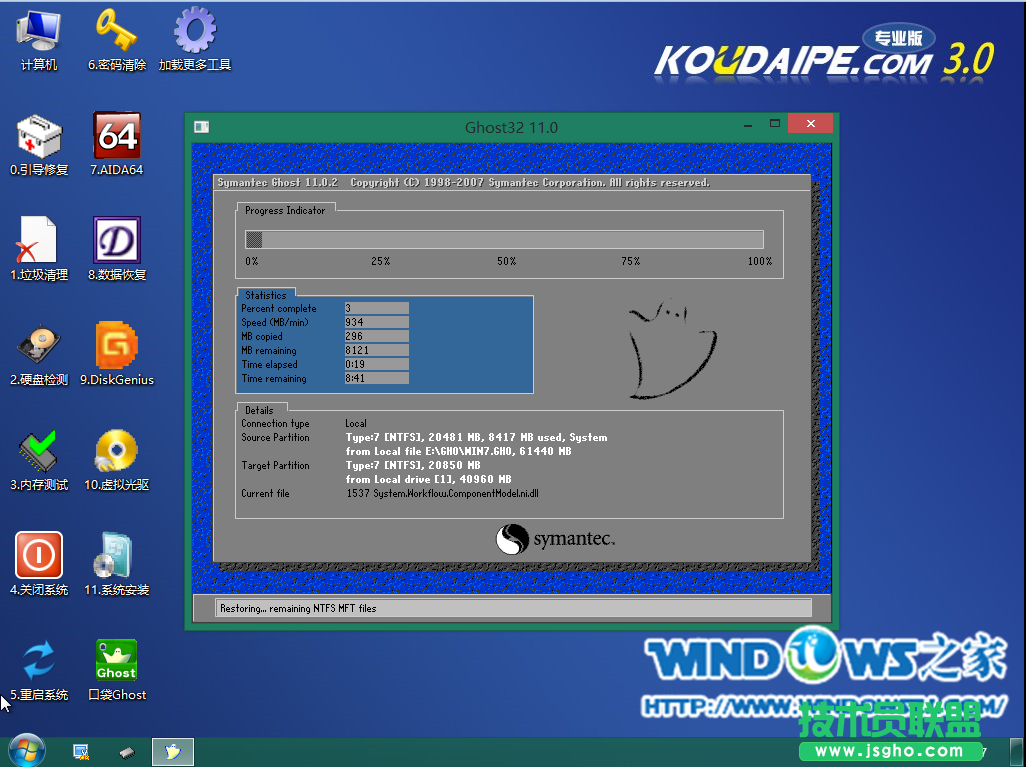This screenshot has width=1026, height=767.
Task: Open the 7.AIDA64 desktop icon
Action: point(117,136)
